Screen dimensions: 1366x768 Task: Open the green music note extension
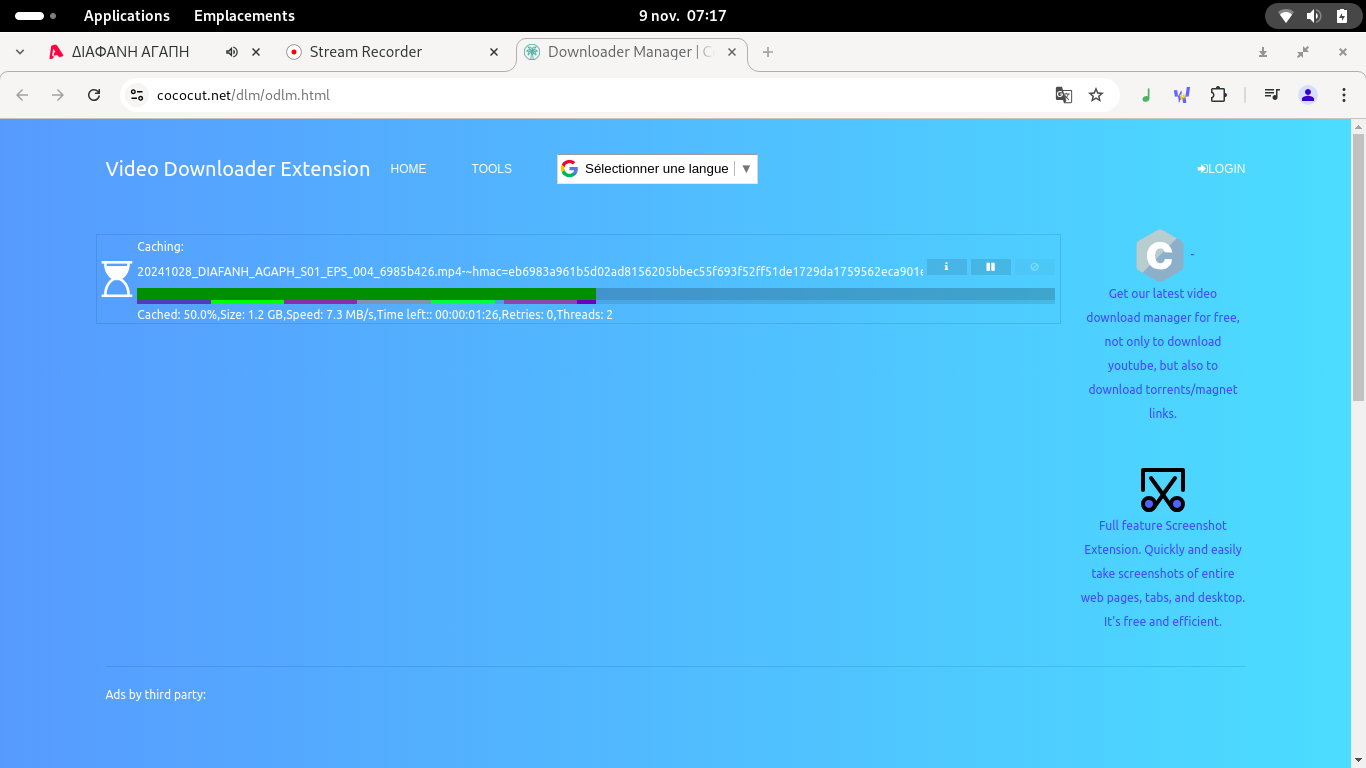click(1146, 95)
